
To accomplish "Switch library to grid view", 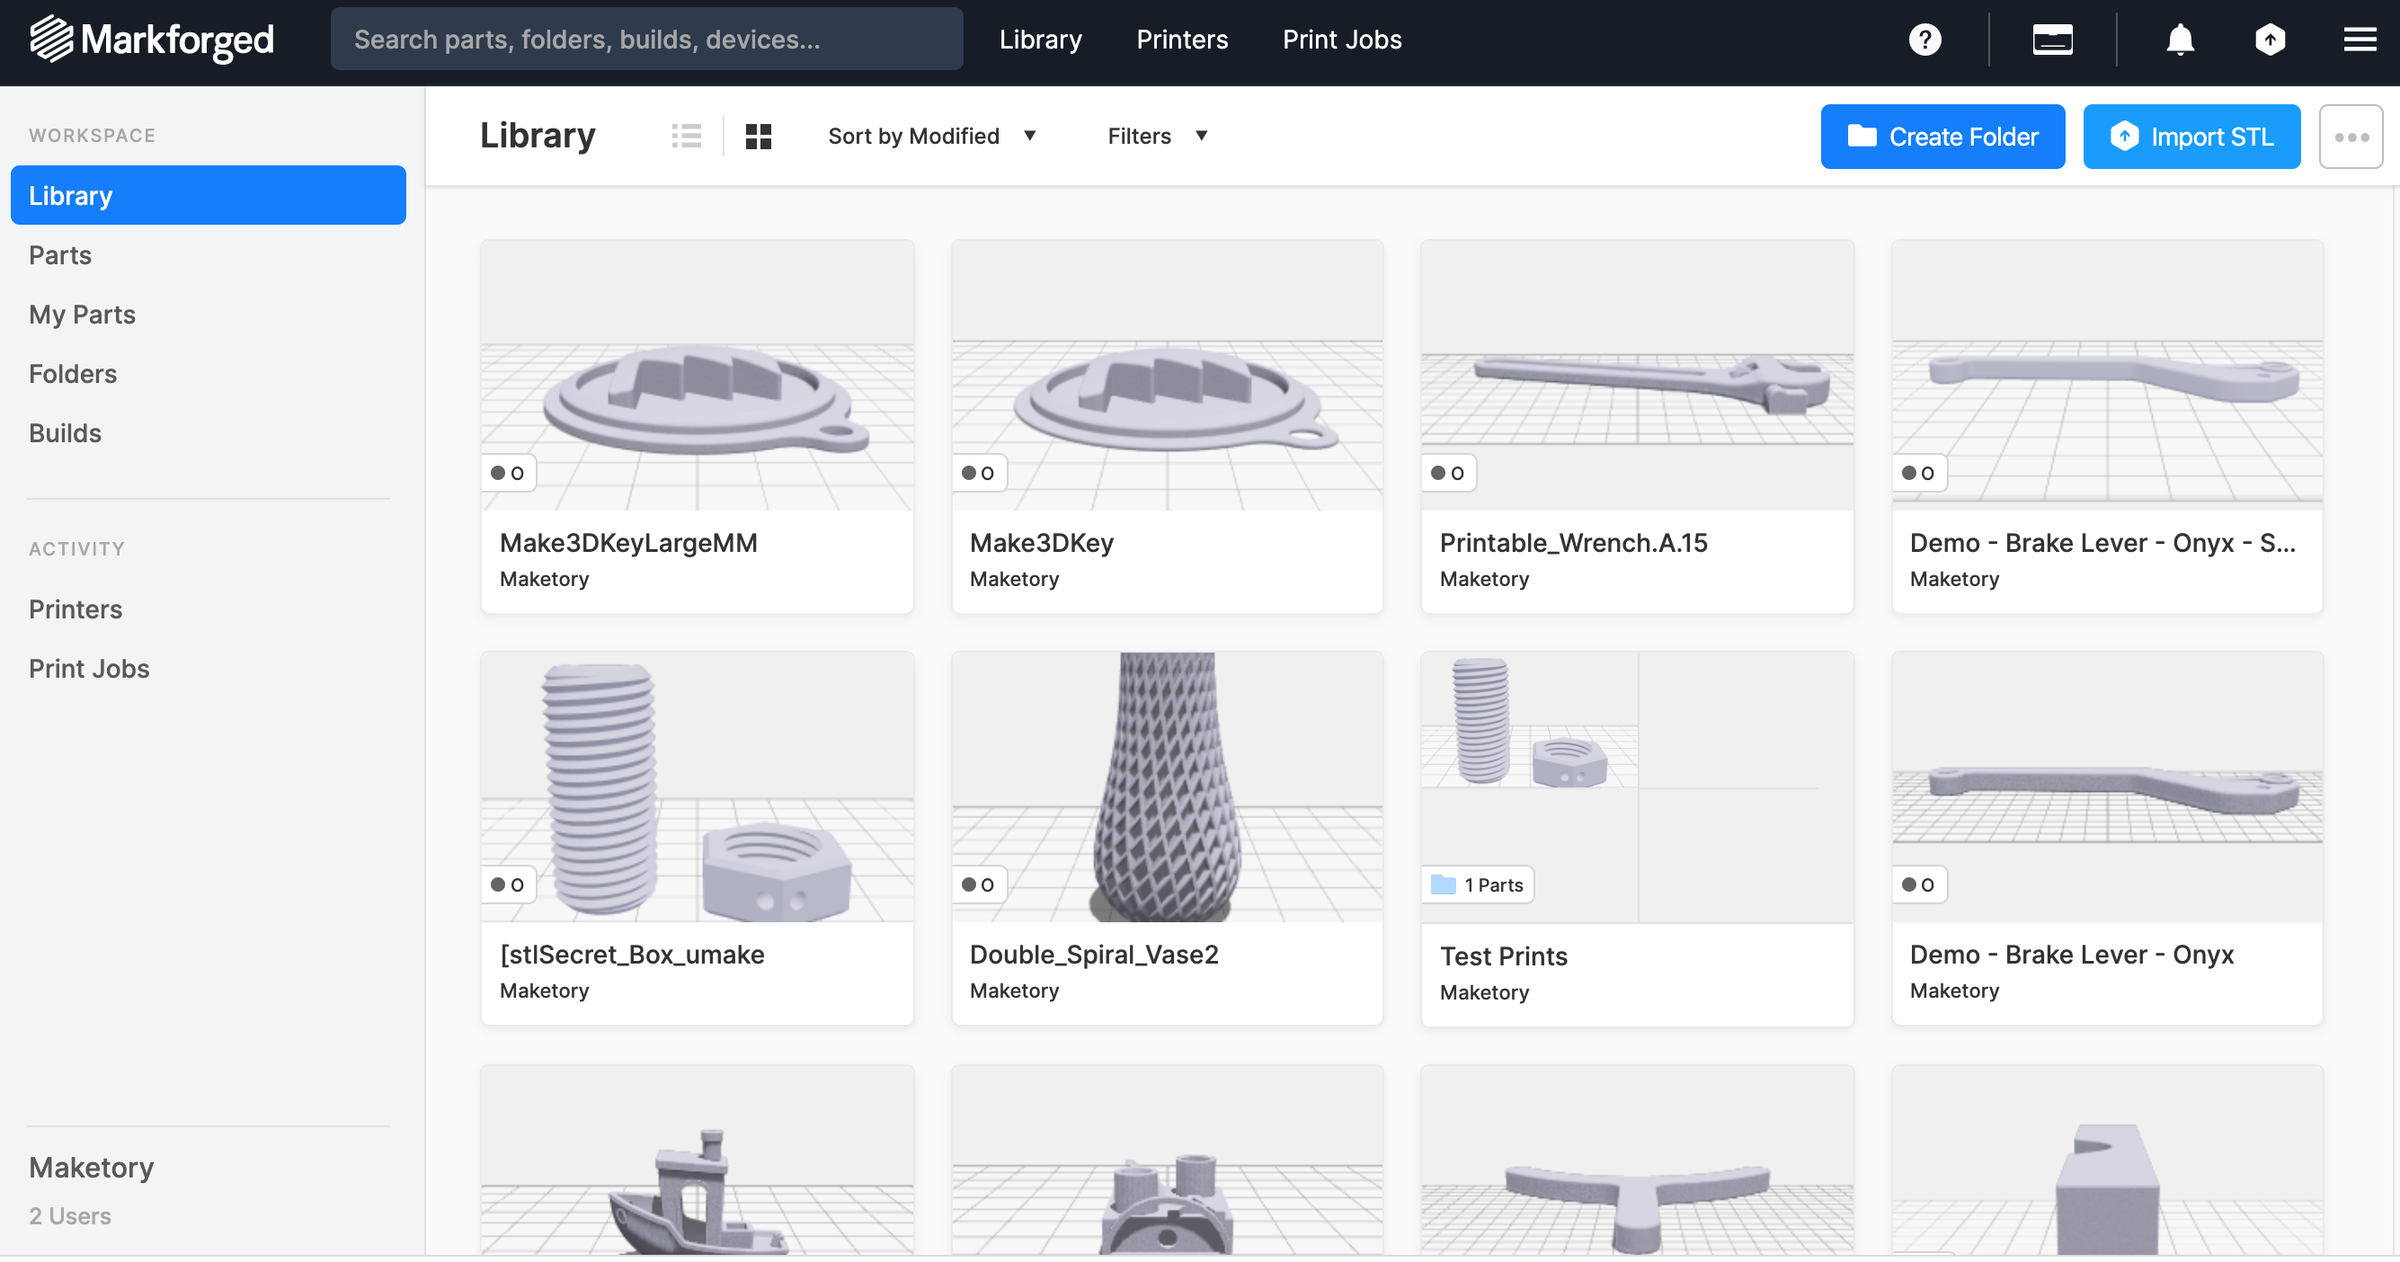I will click(758, 136).
